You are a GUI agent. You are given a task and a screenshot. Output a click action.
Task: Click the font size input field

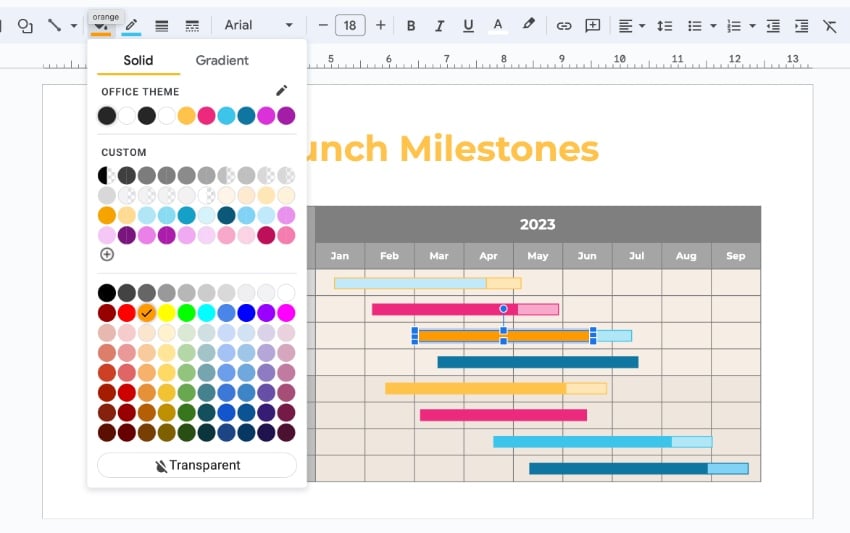pyautogui.click(x=350, y=25)
